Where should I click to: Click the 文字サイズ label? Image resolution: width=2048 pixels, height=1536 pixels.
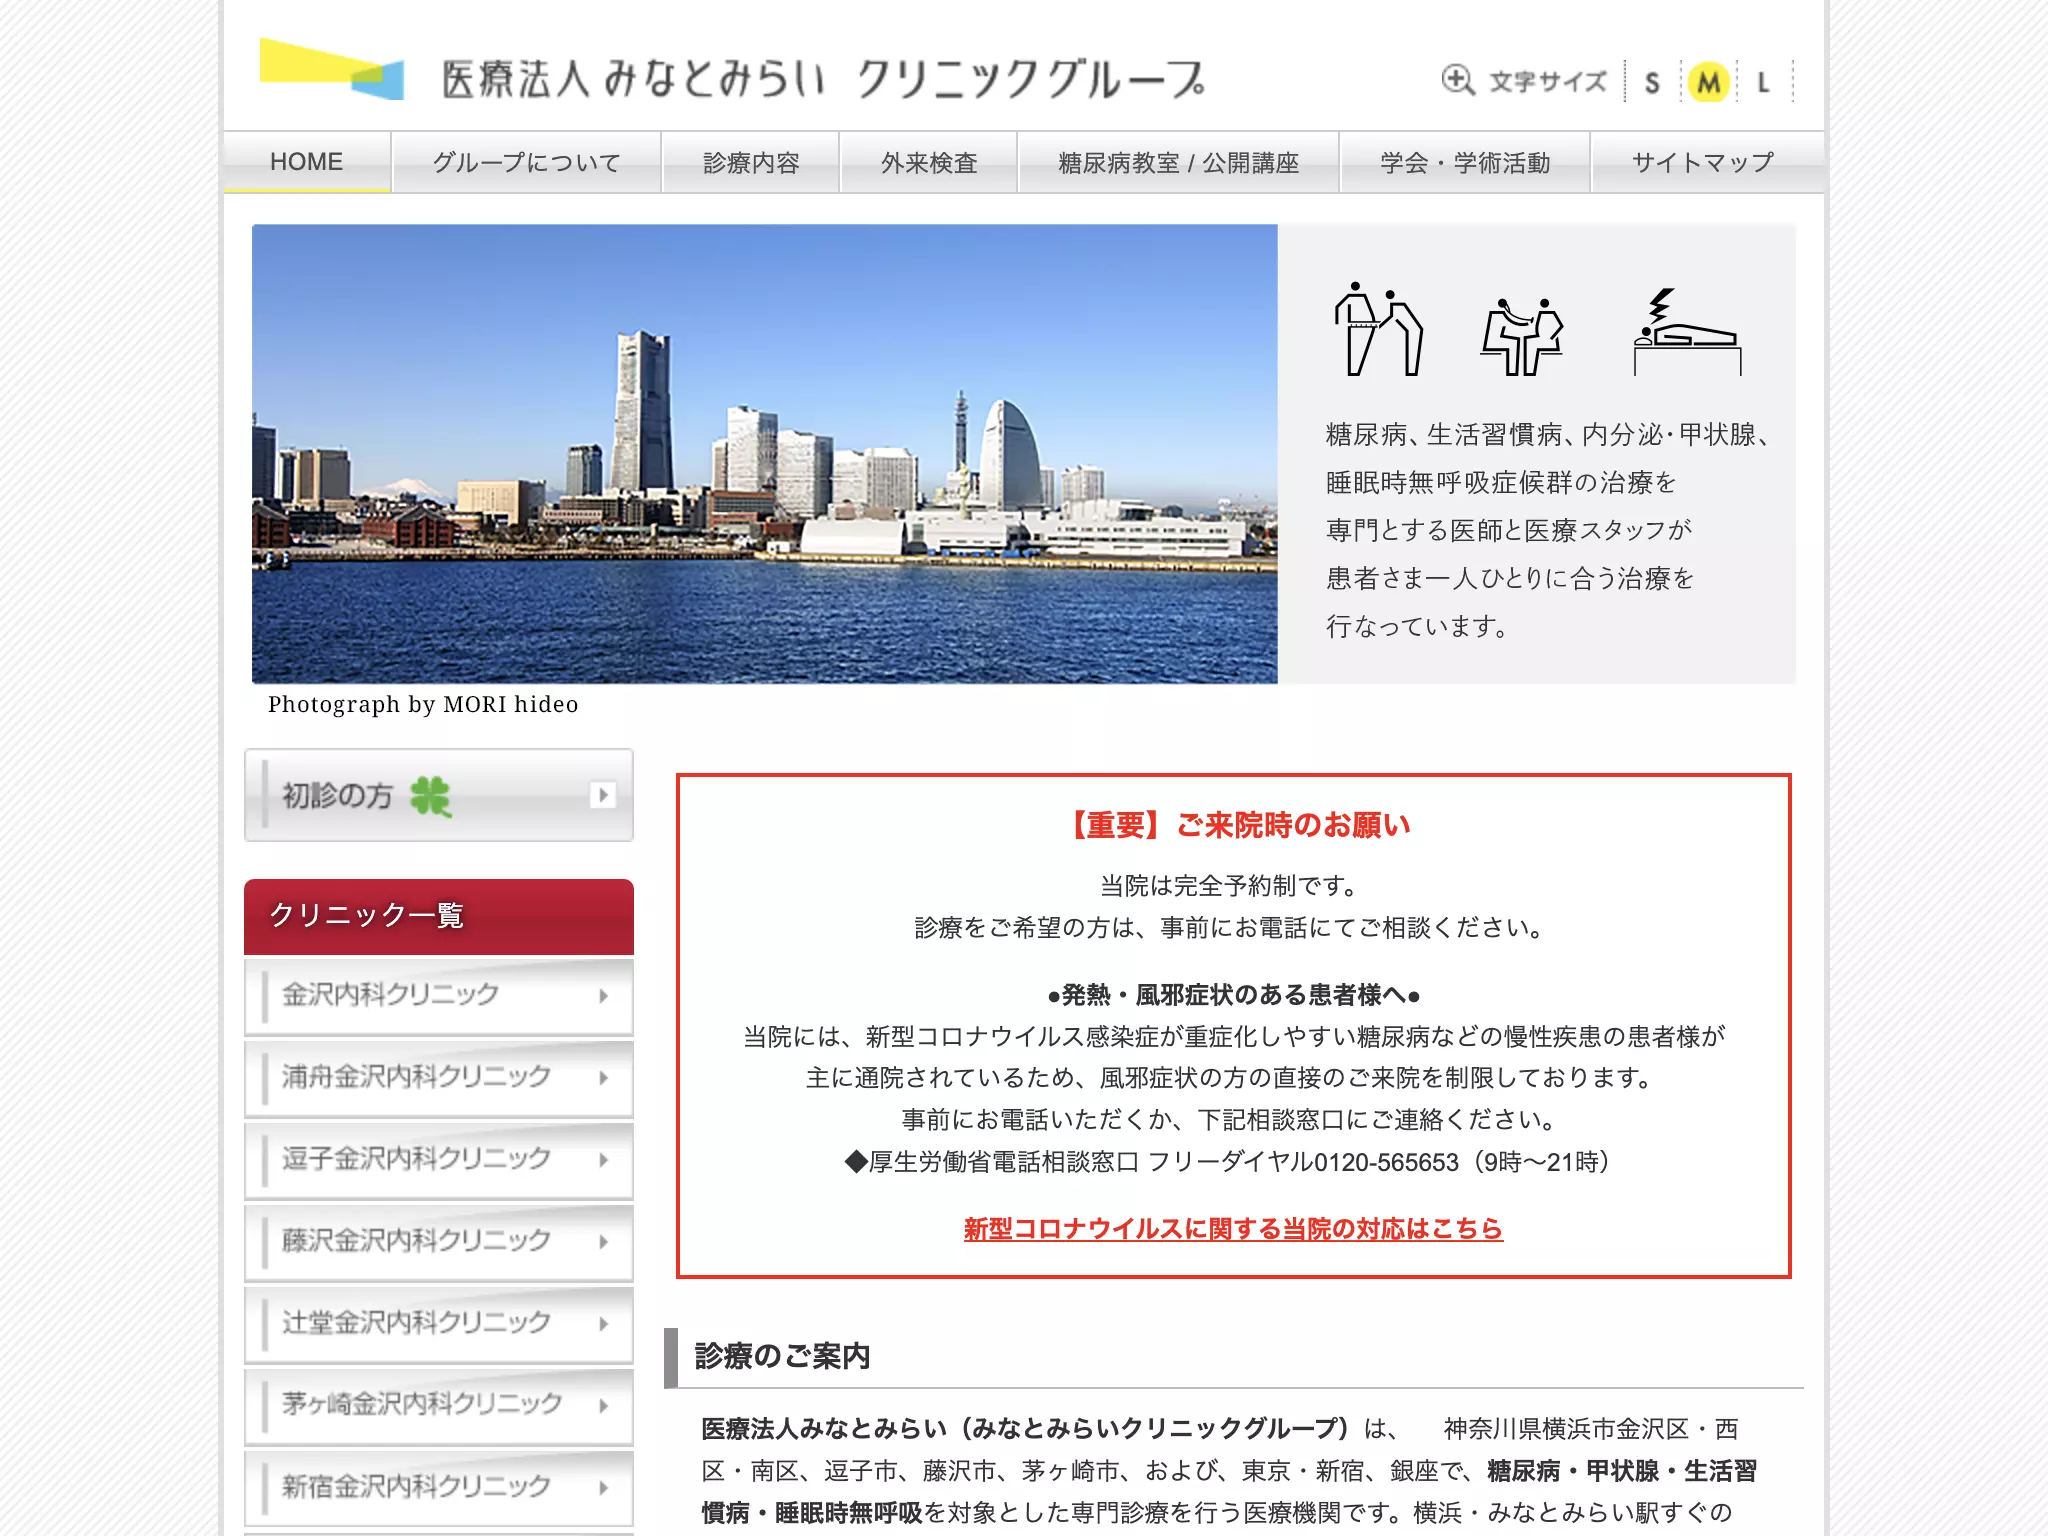(x=1547, y=81)
